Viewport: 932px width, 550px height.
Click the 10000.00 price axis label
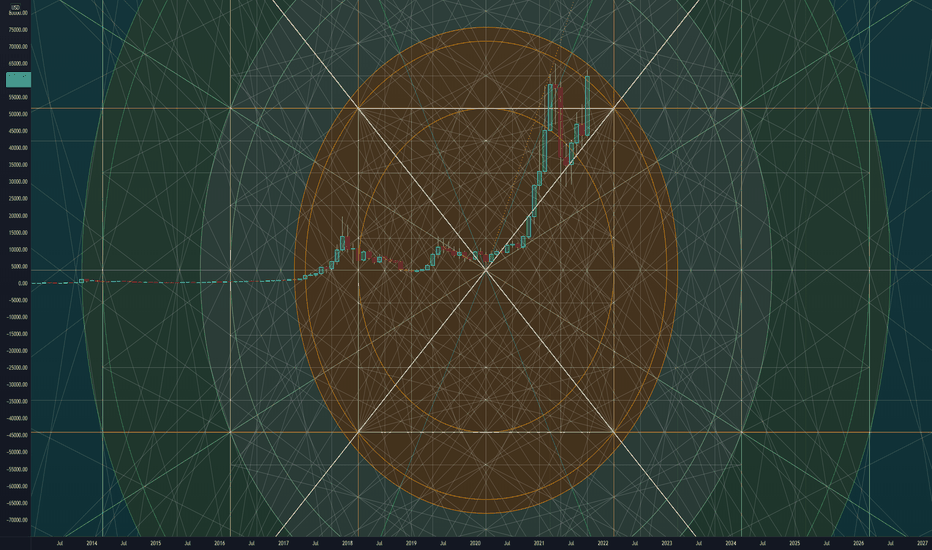[x=18, y=250]
